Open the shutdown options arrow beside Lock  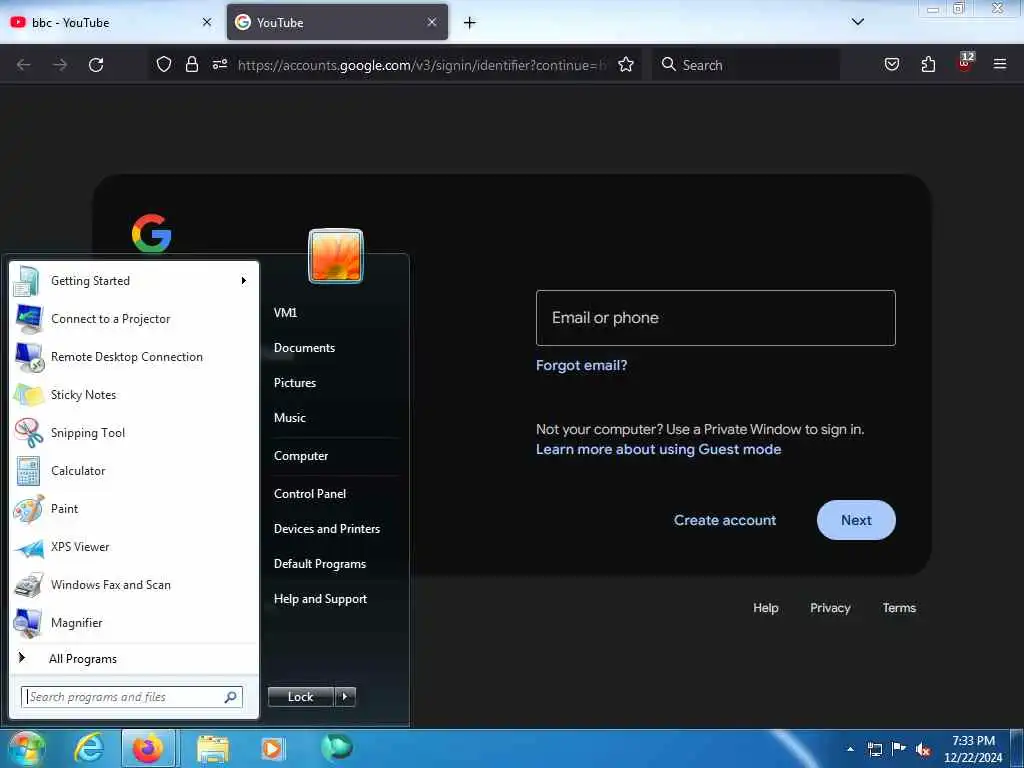(345, 697)
